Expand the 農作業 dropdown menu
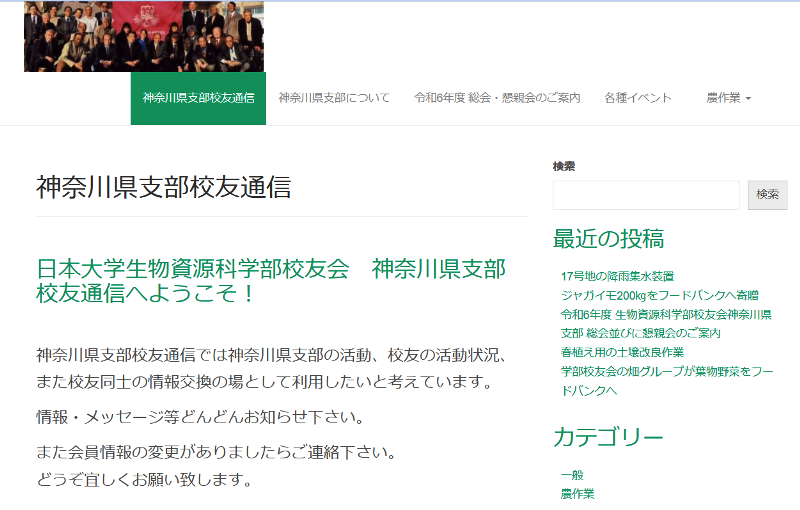The height and width of the screenshot is (510, 800). (729, 98)
